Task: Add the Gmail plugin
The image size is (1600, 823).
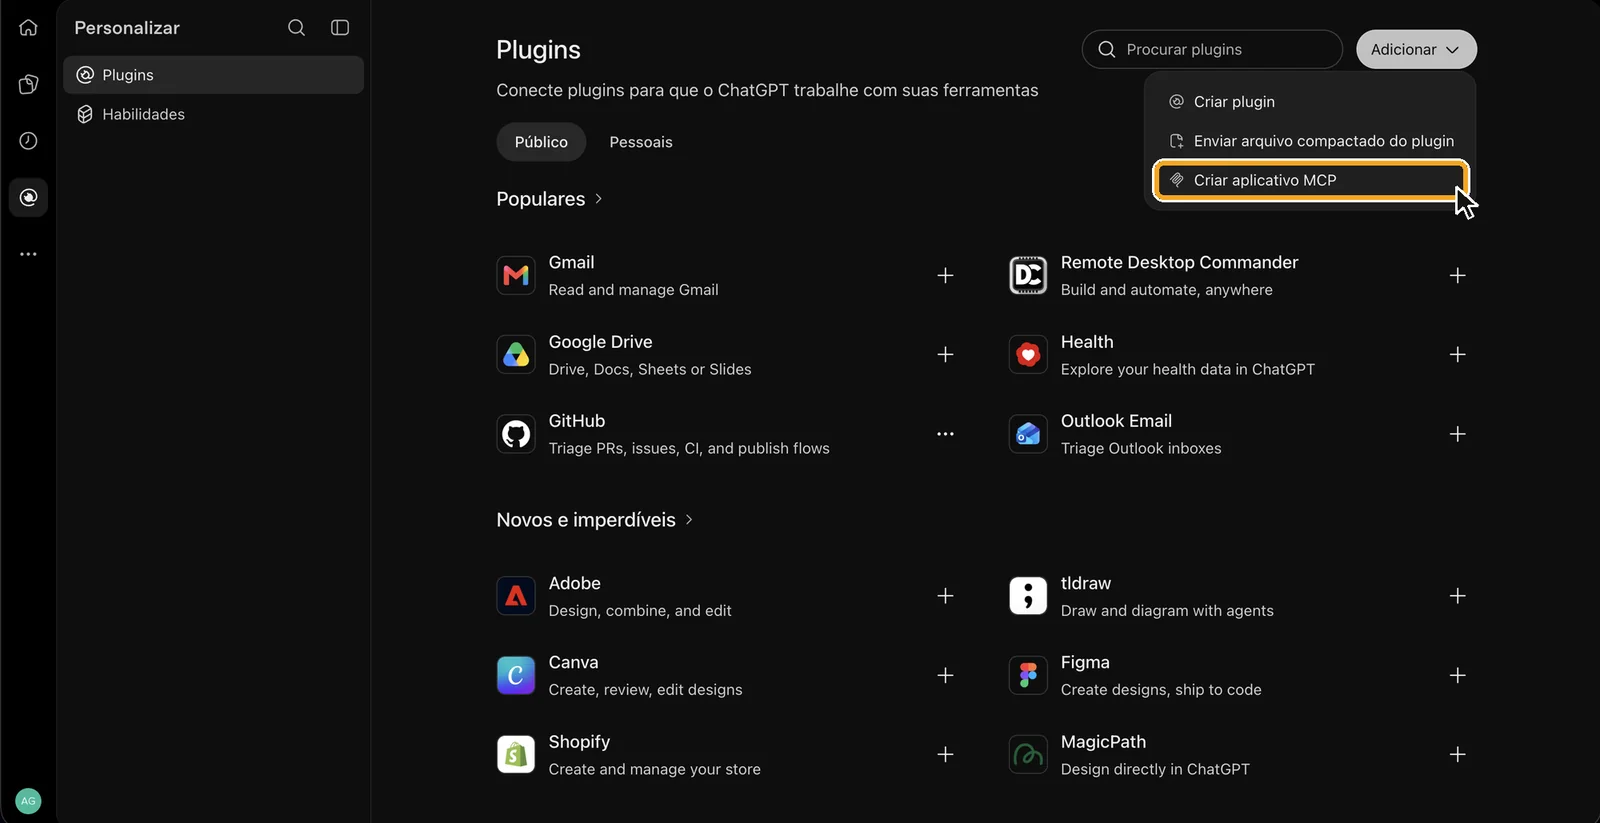Action: coord(945,275)
